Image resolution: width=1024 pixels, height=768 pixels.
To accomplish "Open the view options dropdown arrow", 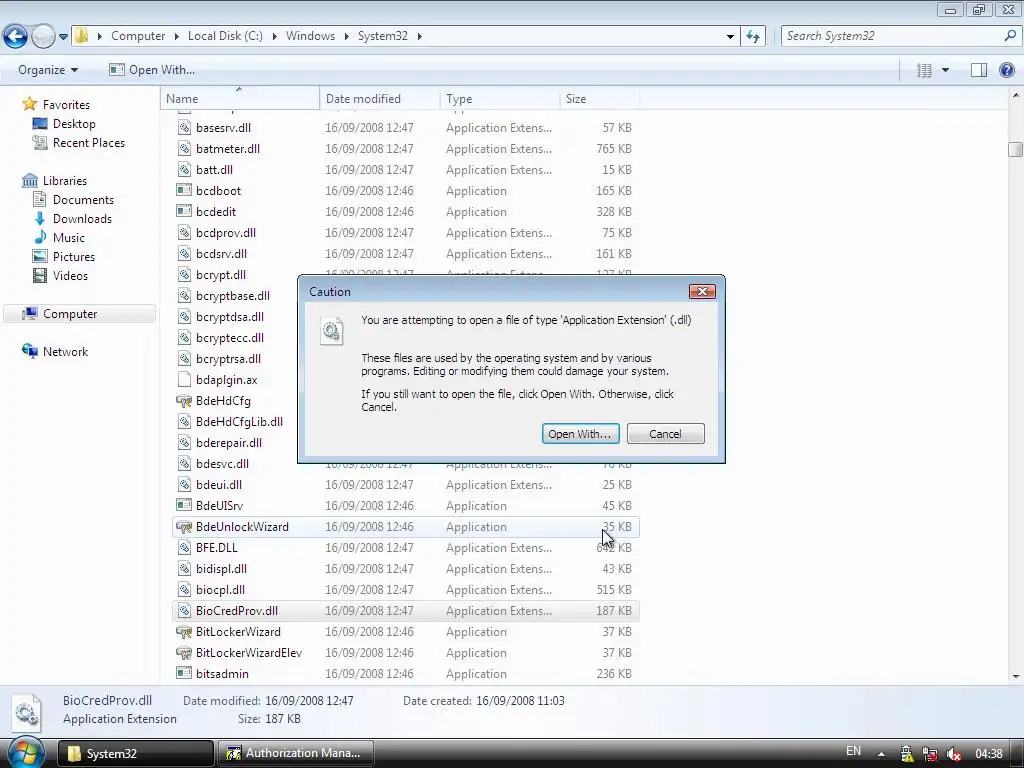I will pos(945,70).
